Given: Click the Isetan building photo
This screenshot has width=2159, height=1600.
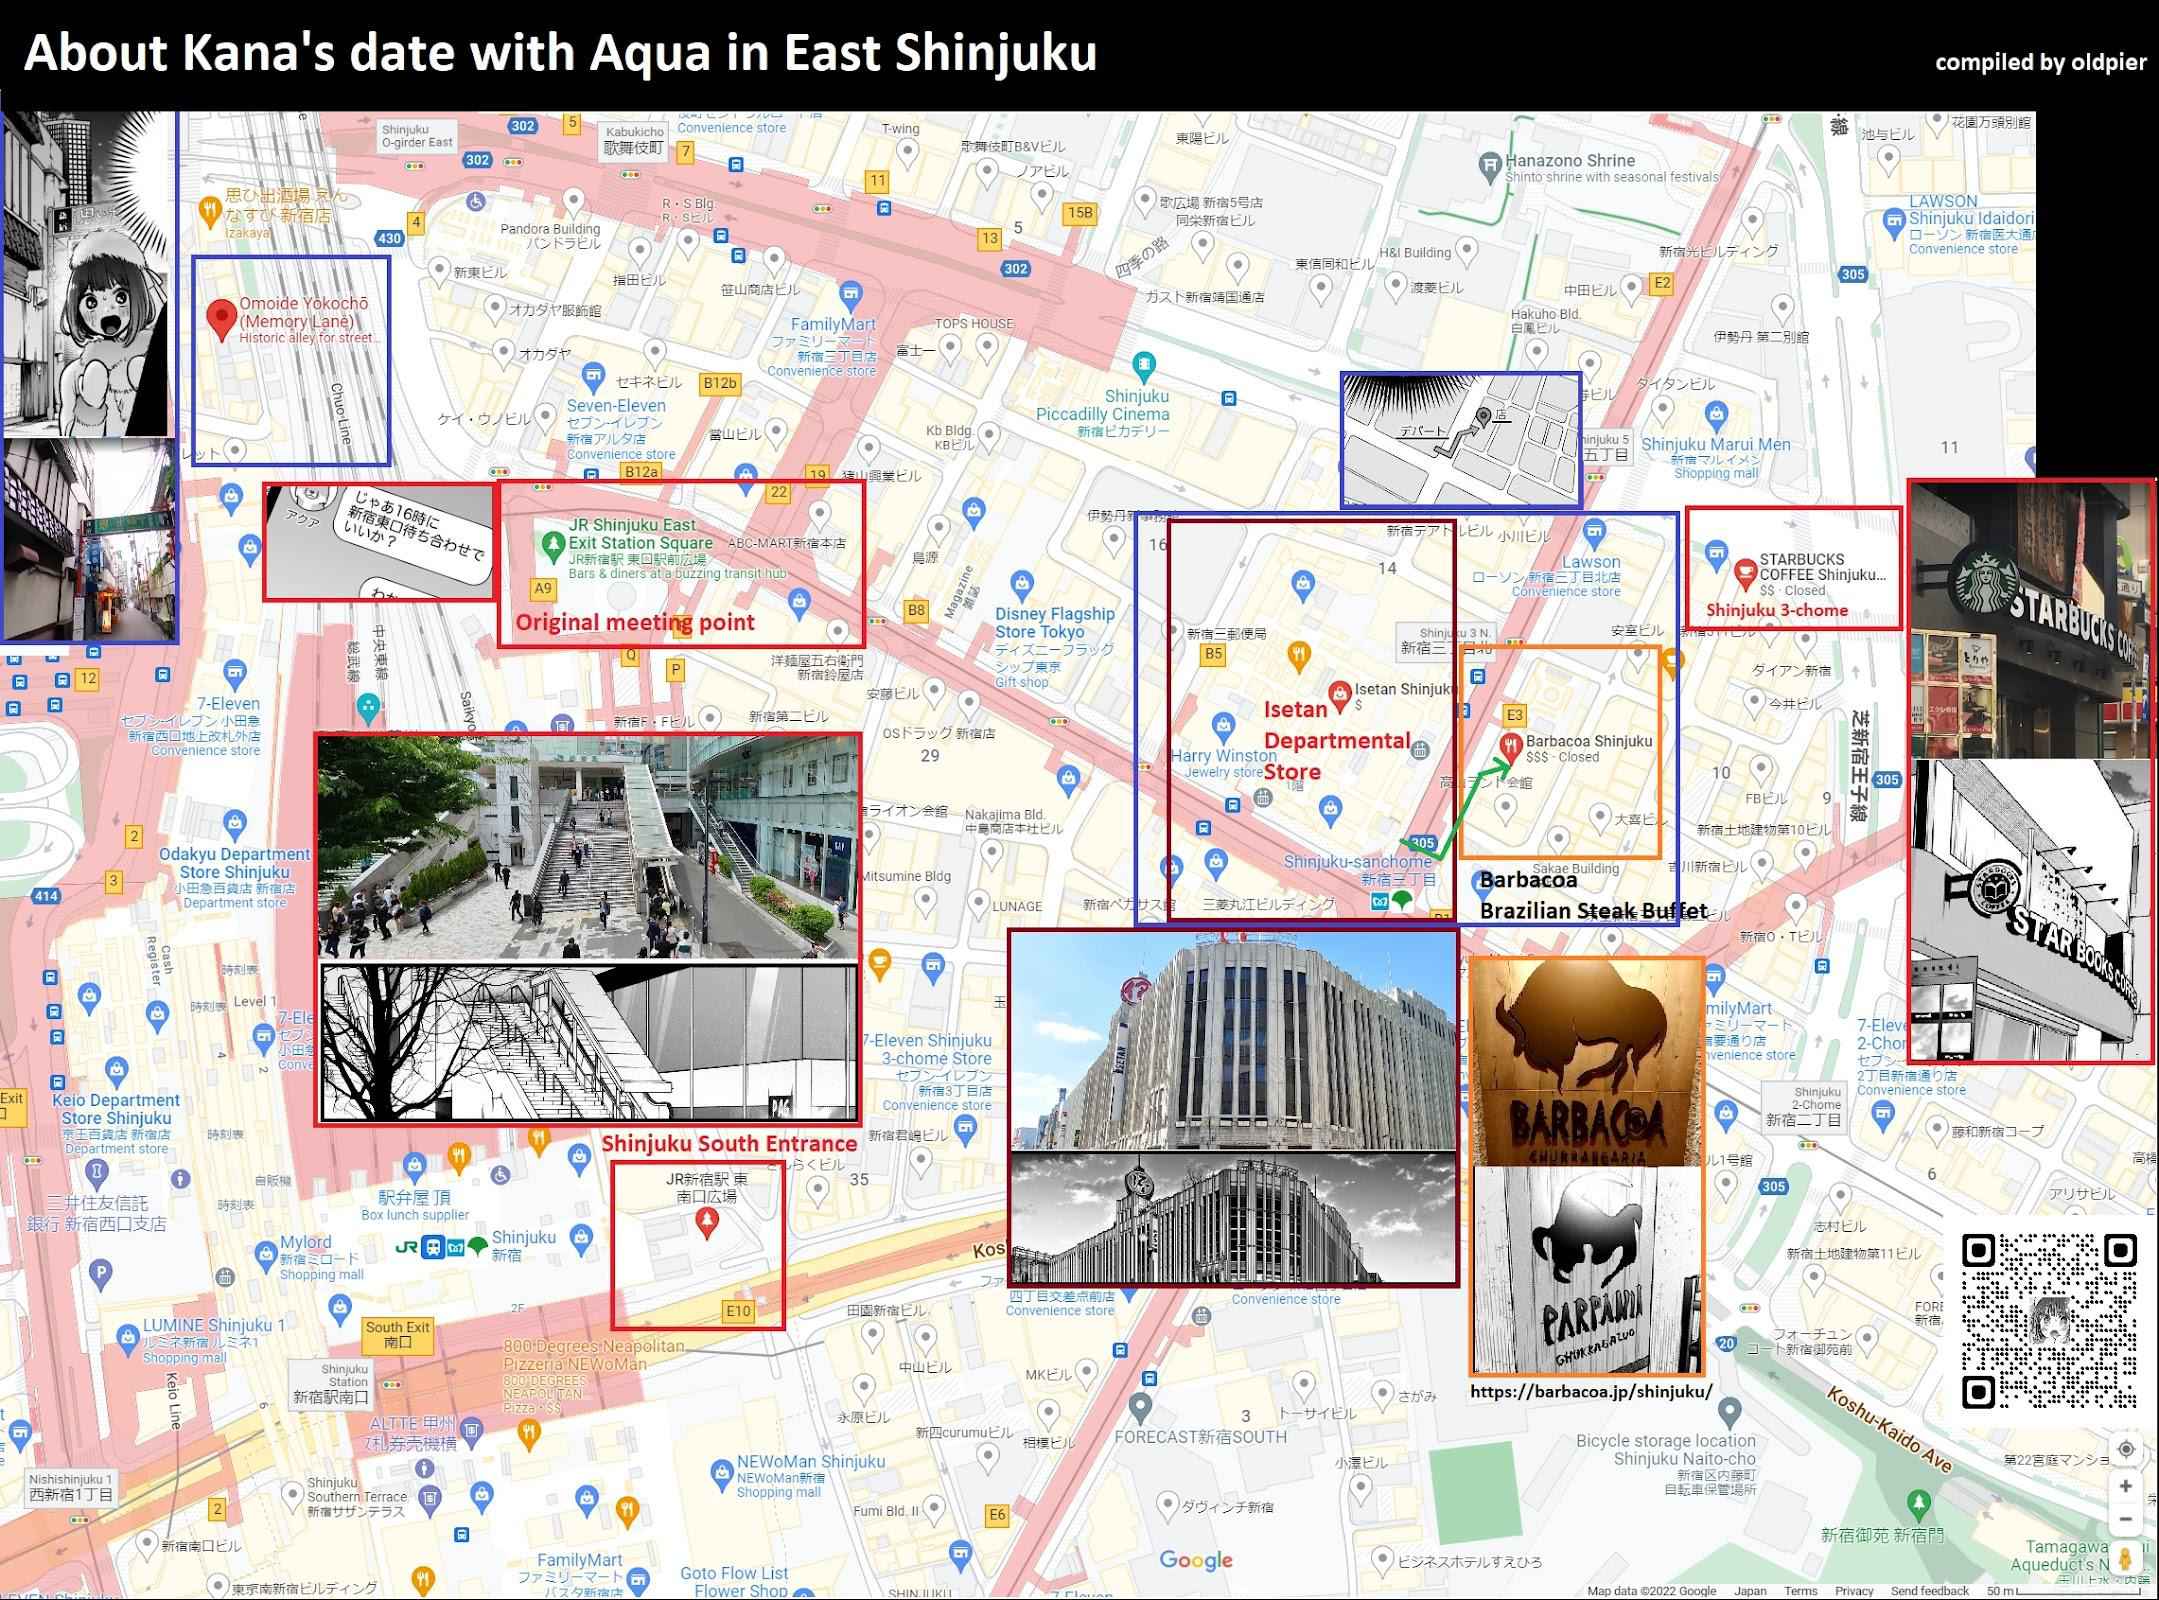Looking at the screenshot, I should point(1232,1041).
